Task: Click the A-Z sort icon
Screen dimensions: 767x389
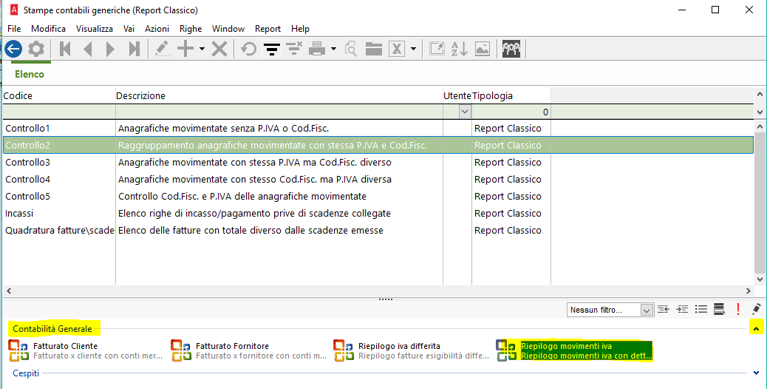Action: pos(459,49)
